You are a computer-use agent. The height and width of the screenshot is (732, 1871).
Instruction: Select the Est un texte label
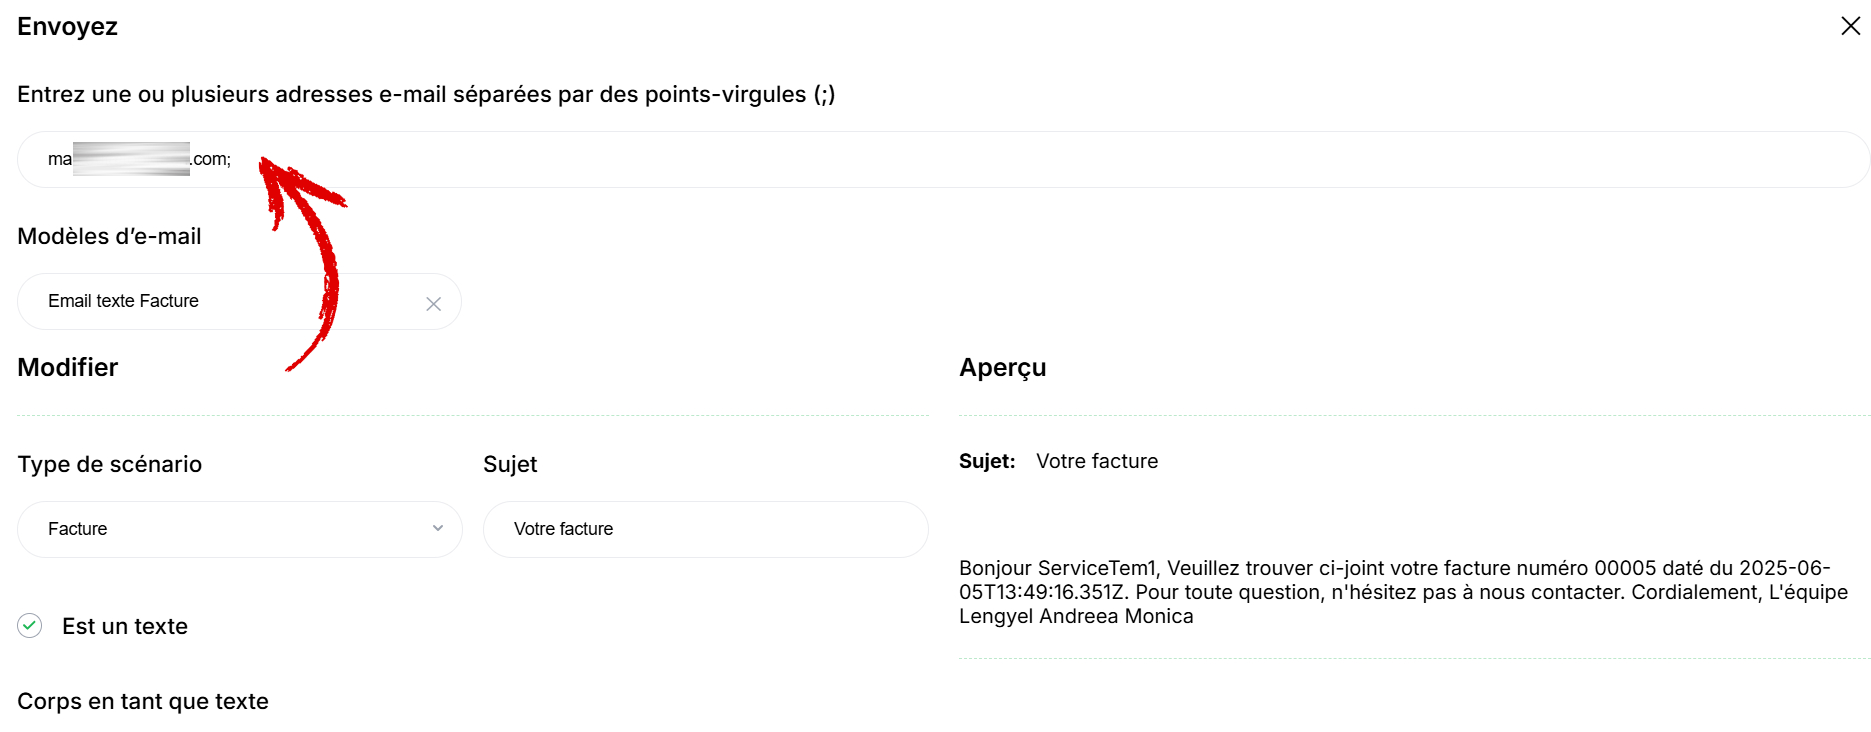(x=125, y=626)
